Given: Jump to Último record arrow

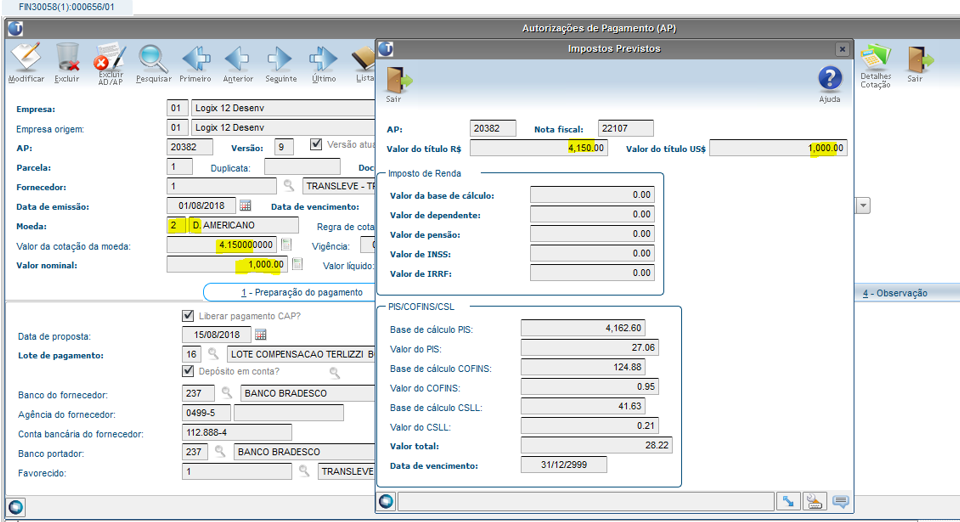Looking at the screenshot, I should point(323,58).
